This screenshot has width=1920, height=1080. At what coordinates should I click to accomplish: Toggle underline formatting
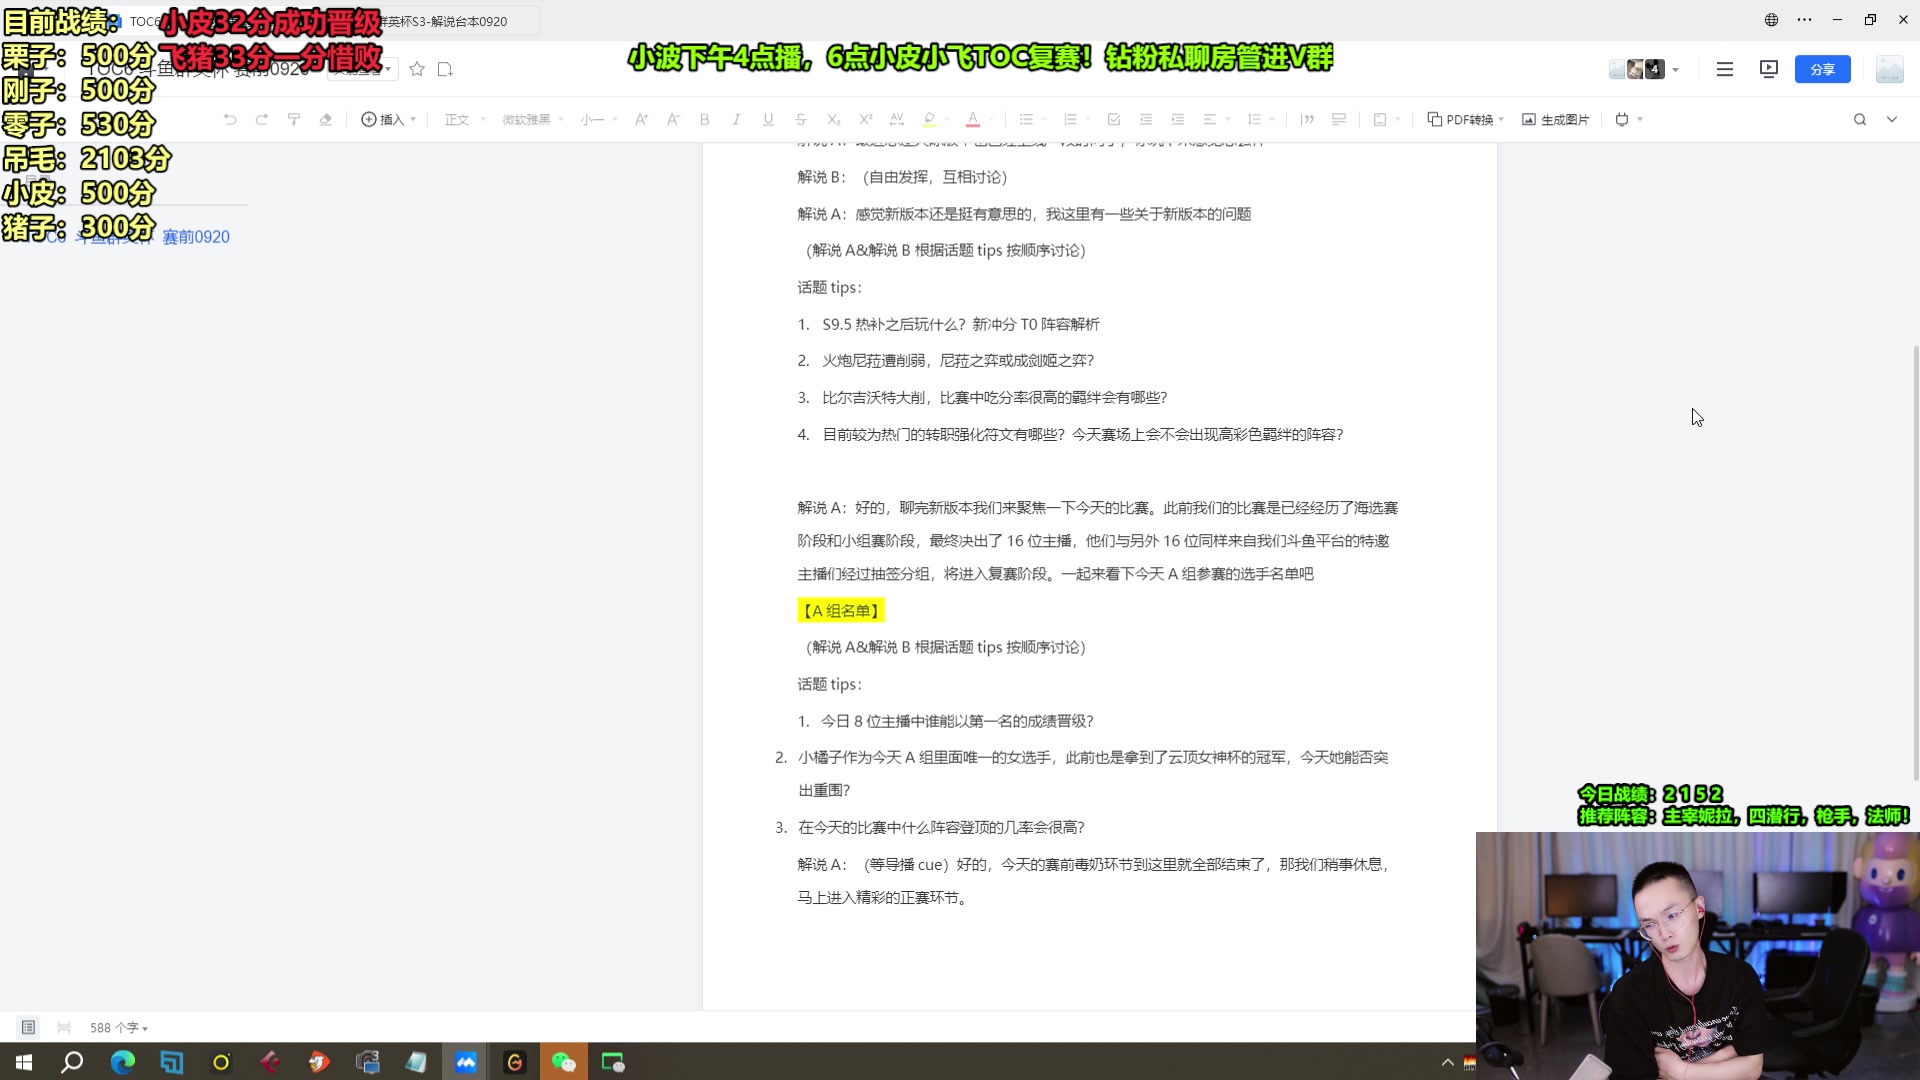tap(768, 119)
